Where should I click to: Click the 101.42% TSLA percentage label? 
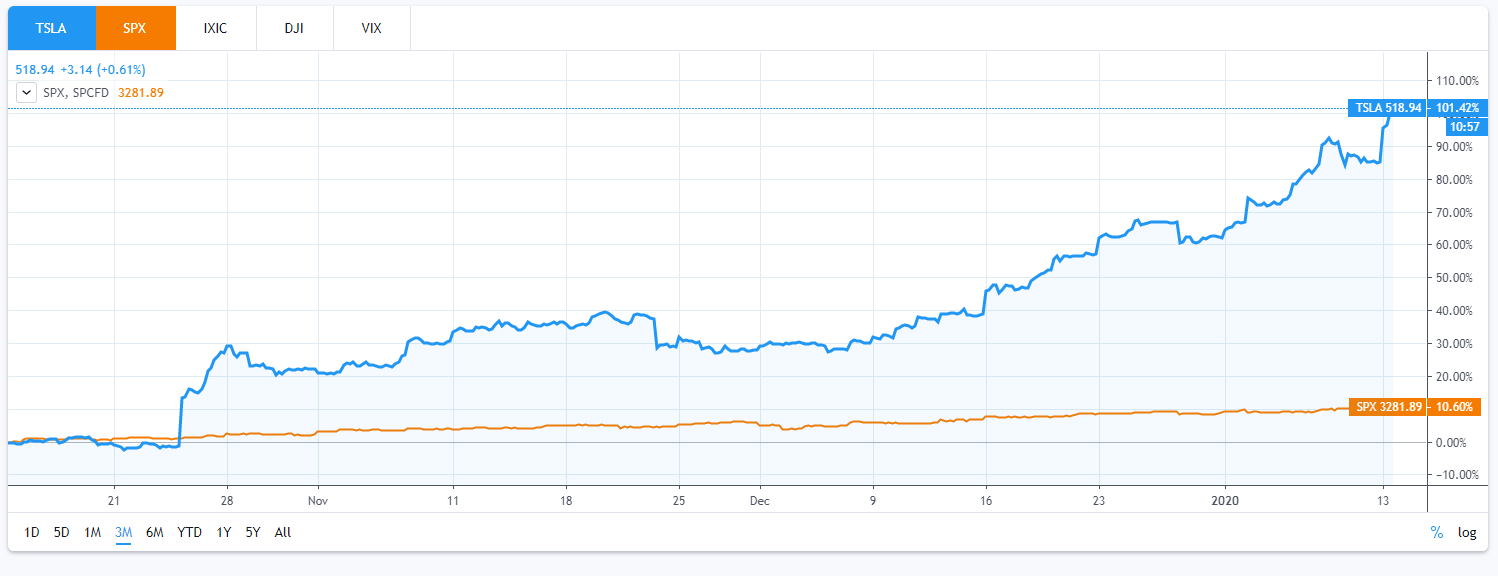[1458, 108]
